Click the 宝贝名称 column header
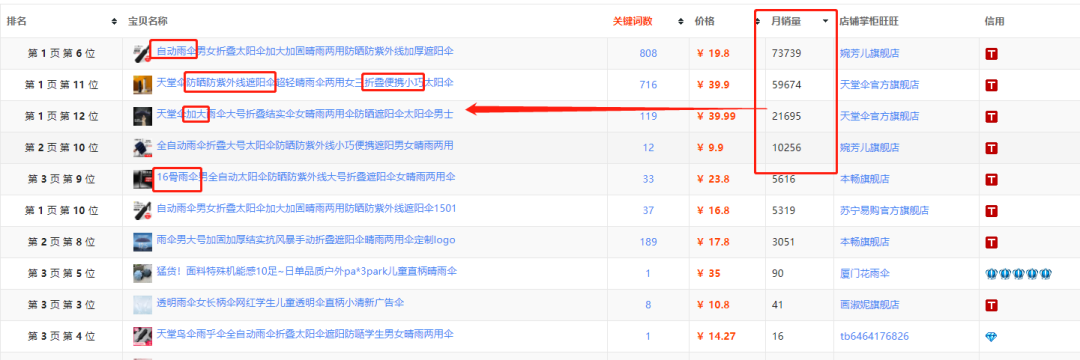Image resolution: width=1080 pixels, height=360 pixels. 147,21
